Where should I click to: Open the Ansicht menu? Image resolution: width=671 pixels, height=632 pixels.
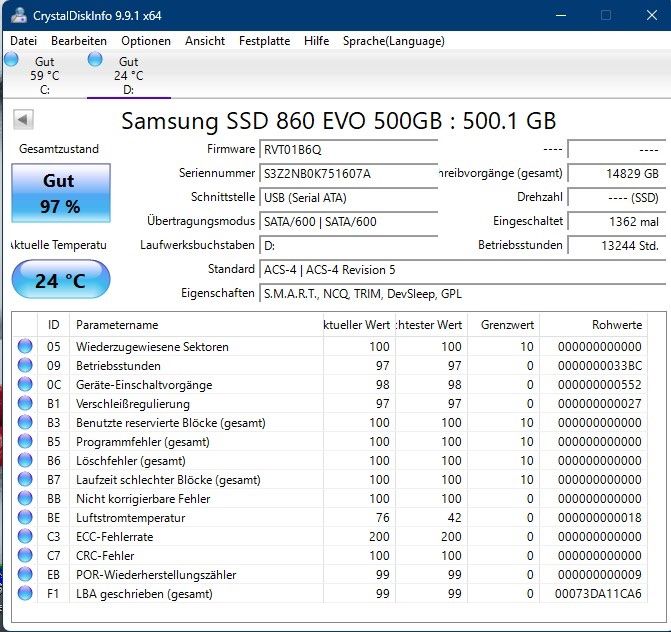205,41
